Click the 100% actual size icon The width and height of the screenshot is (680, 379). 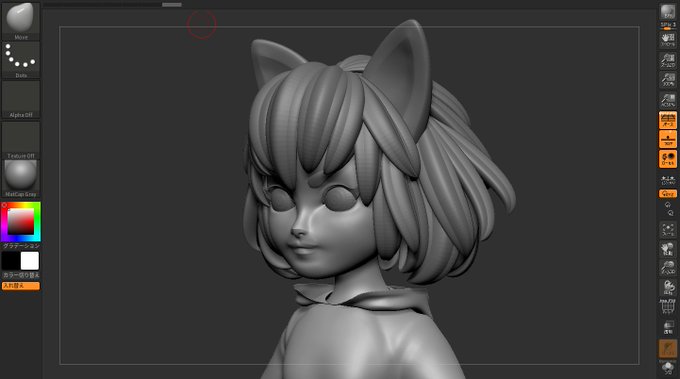668,80
